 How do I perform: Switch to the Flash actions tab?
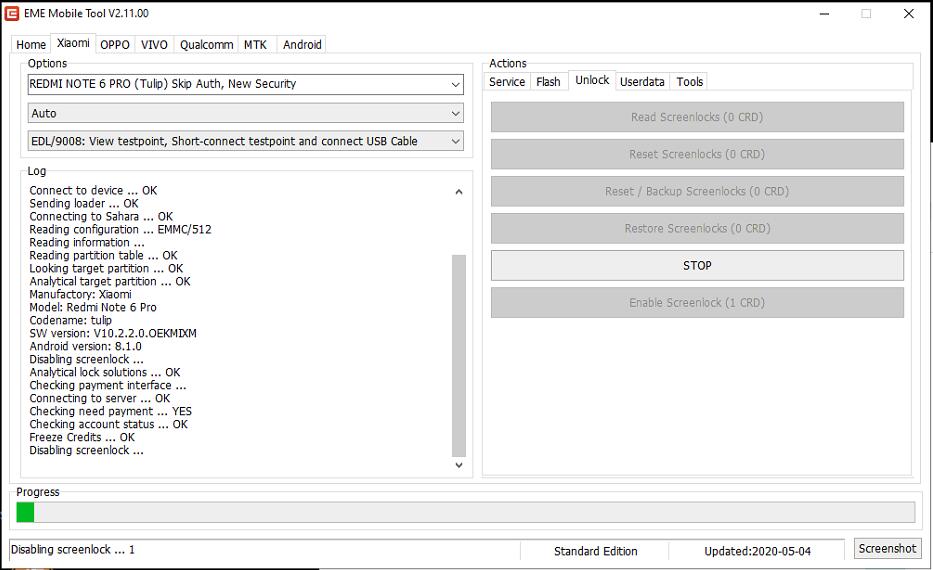[x=548, y=82]
